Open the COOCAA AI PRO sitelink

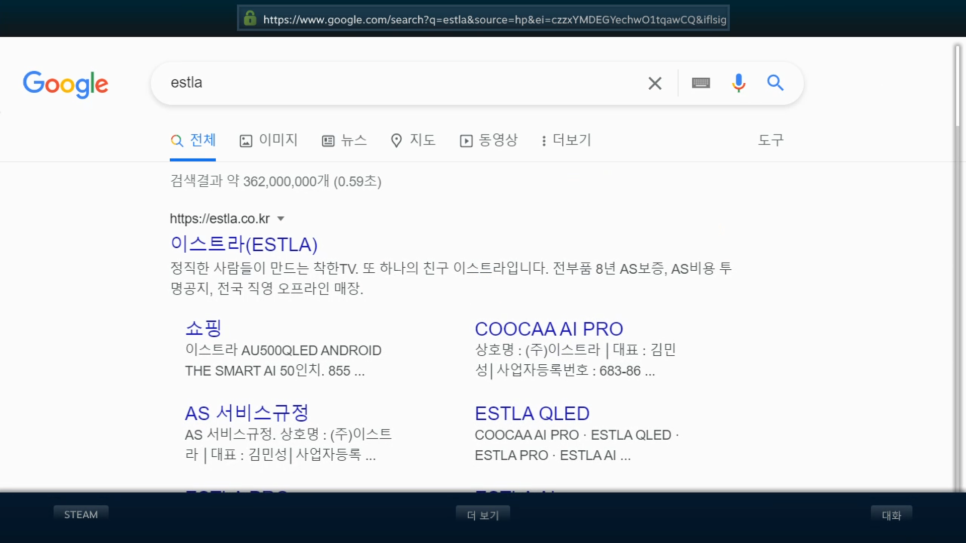pyautogui.click(x=549, y=329)
